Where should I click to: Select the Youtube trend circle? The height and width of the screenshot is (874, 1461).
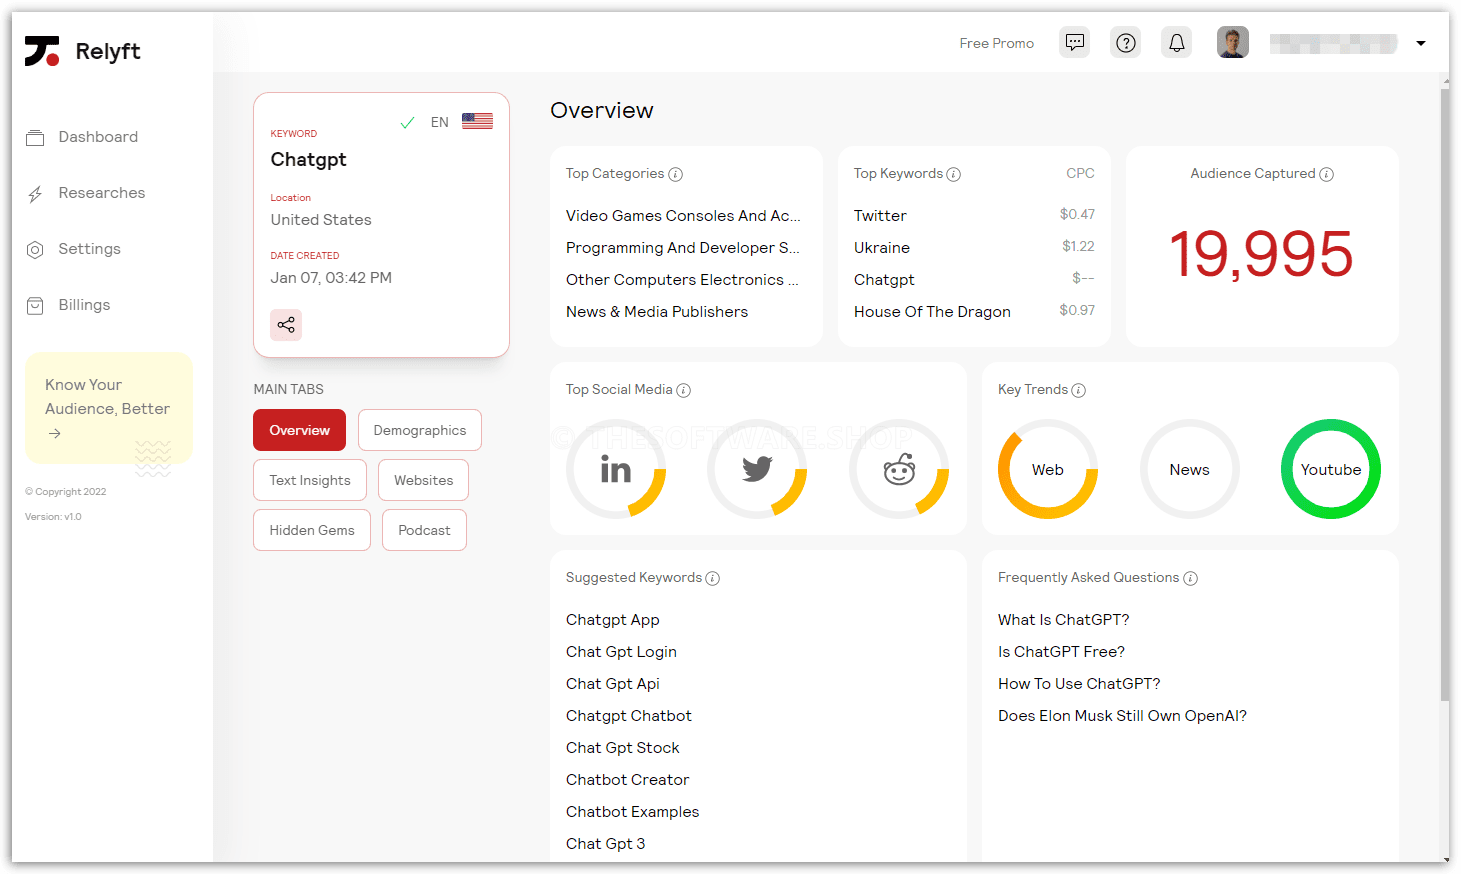click(x=1331, y=469)
